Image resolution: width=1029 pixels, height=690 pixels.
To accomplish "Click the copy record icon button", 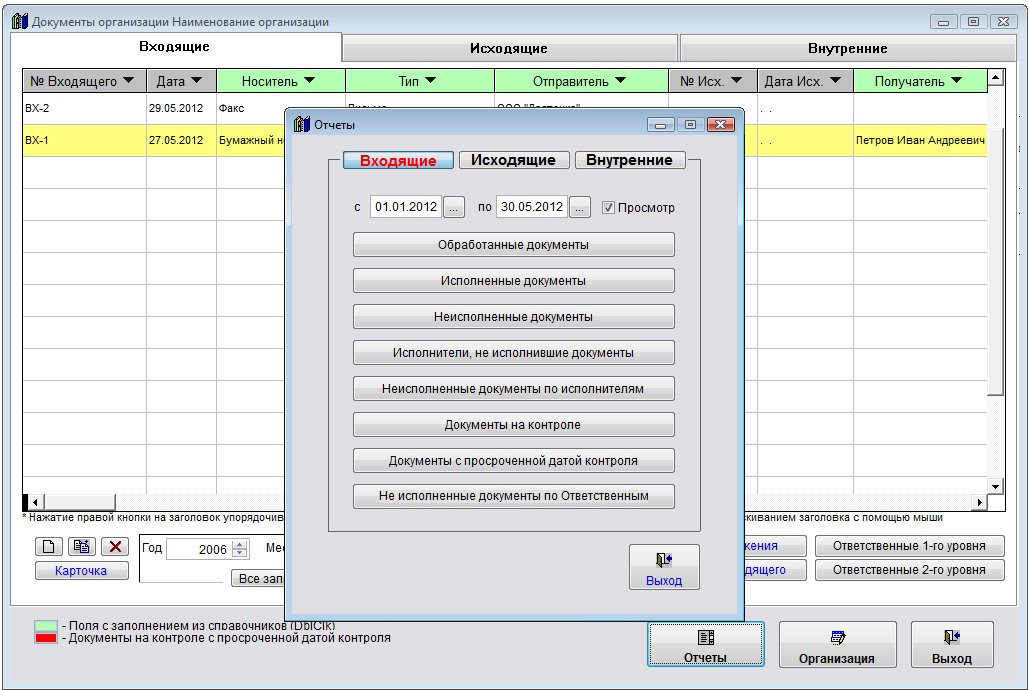I will click(81, 546).
